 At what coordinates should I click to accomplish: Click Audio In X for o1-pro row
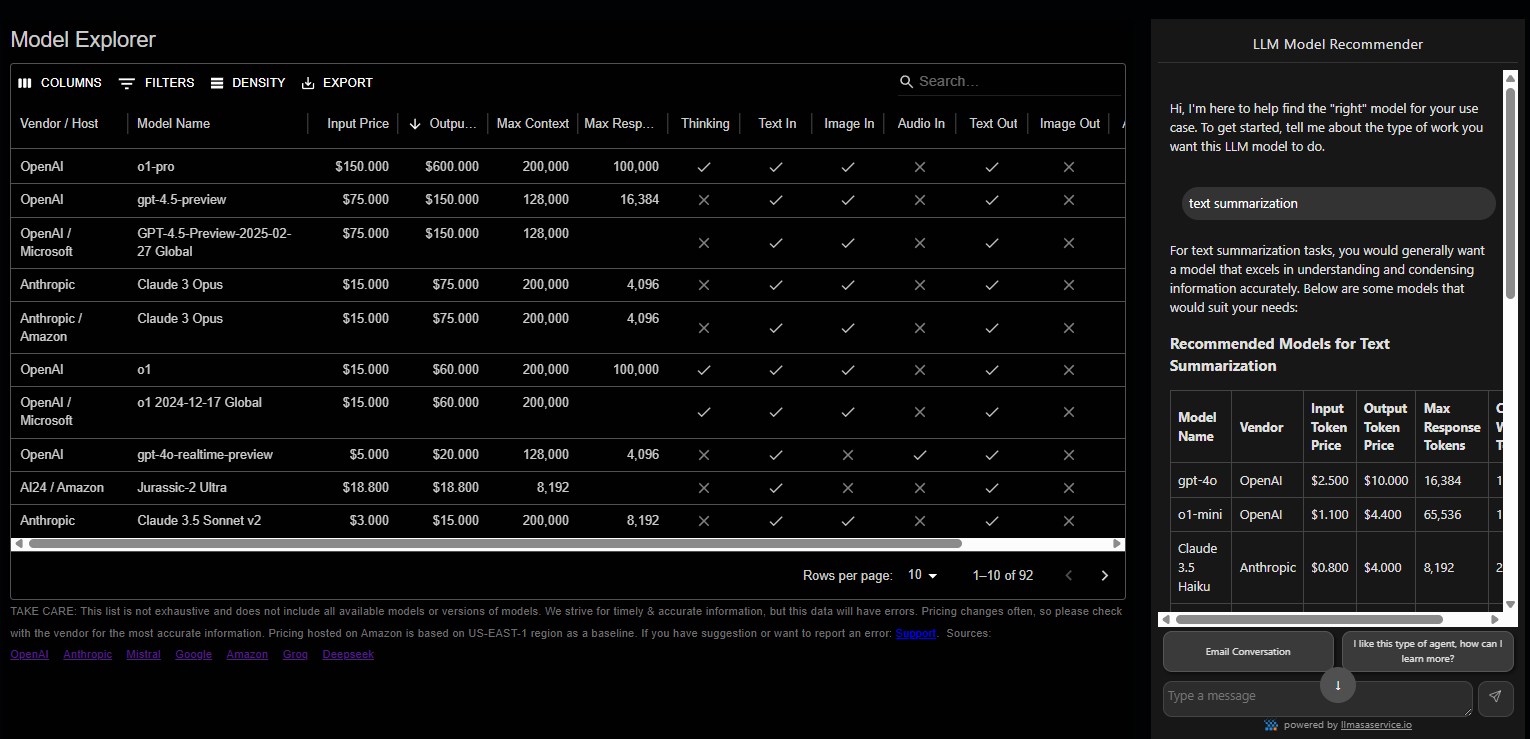920,167
